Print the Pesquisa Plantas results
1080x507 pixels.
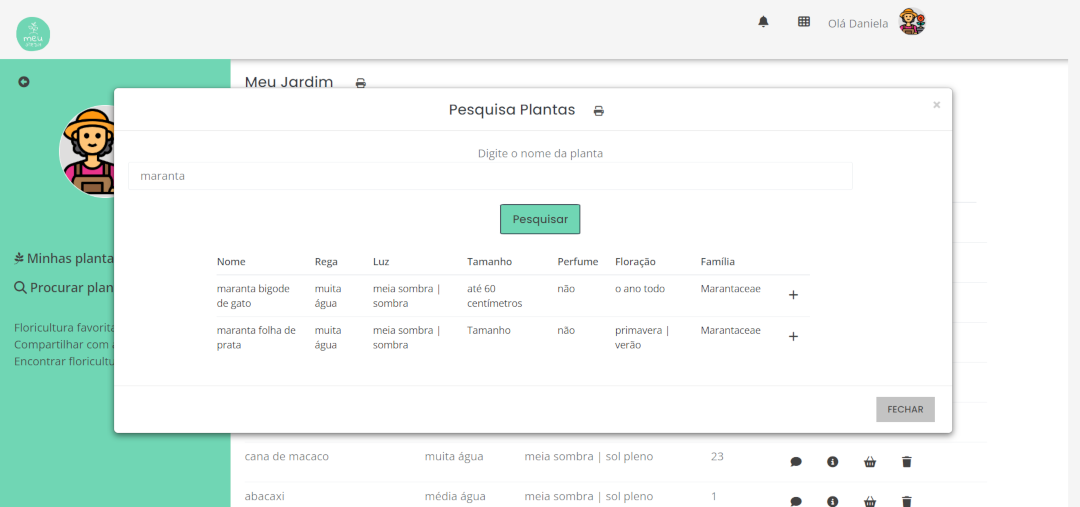coord(599,111)
